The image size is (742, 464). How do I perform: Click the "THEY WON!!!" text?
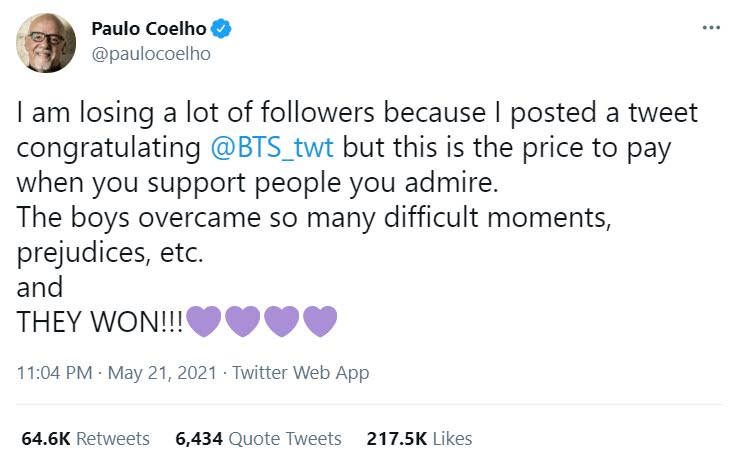click(x=102, y=323)
